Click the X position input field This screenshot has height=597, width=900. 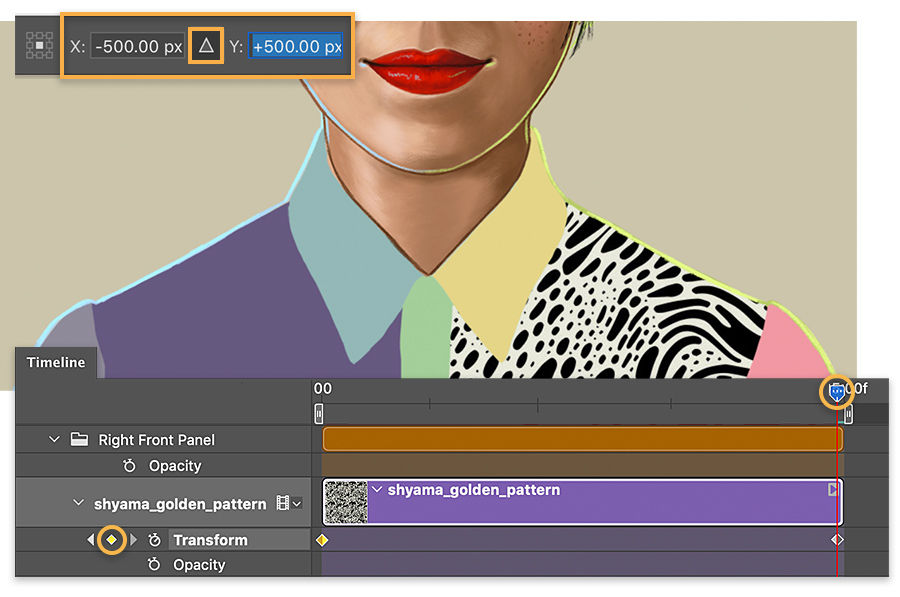(x=137, y=45)
